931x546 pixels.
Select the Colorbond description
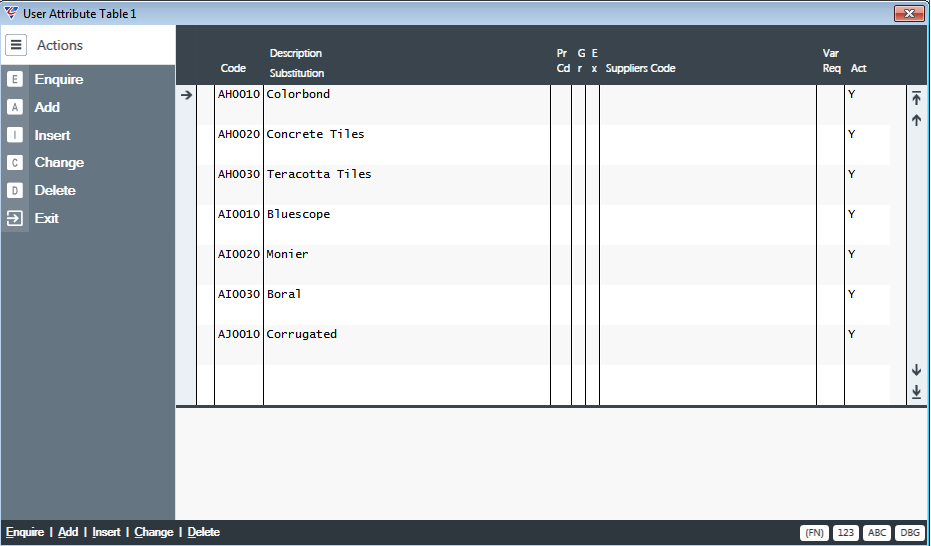click(x=298, y=94)
